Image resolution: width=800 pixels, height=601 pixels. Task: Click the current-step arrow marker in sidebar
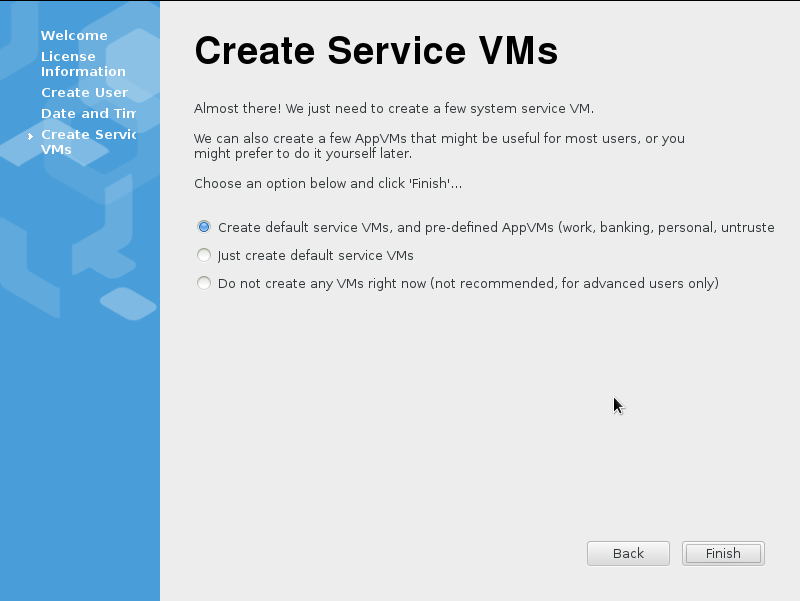click(x=30, y=136)
